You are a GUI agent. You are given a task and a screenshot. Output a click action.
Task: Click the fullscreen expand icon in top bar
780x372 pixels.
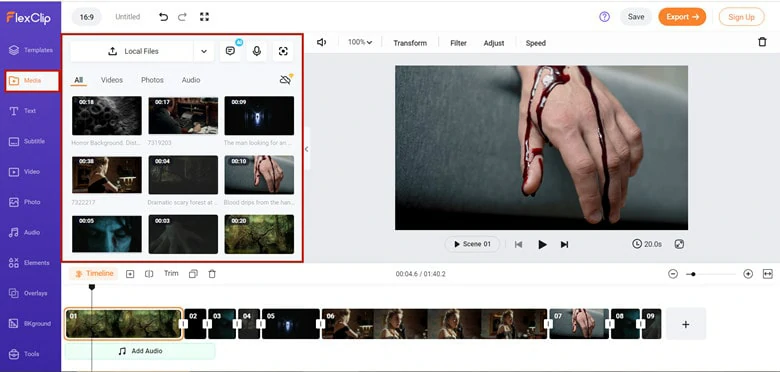click(204, 16)
